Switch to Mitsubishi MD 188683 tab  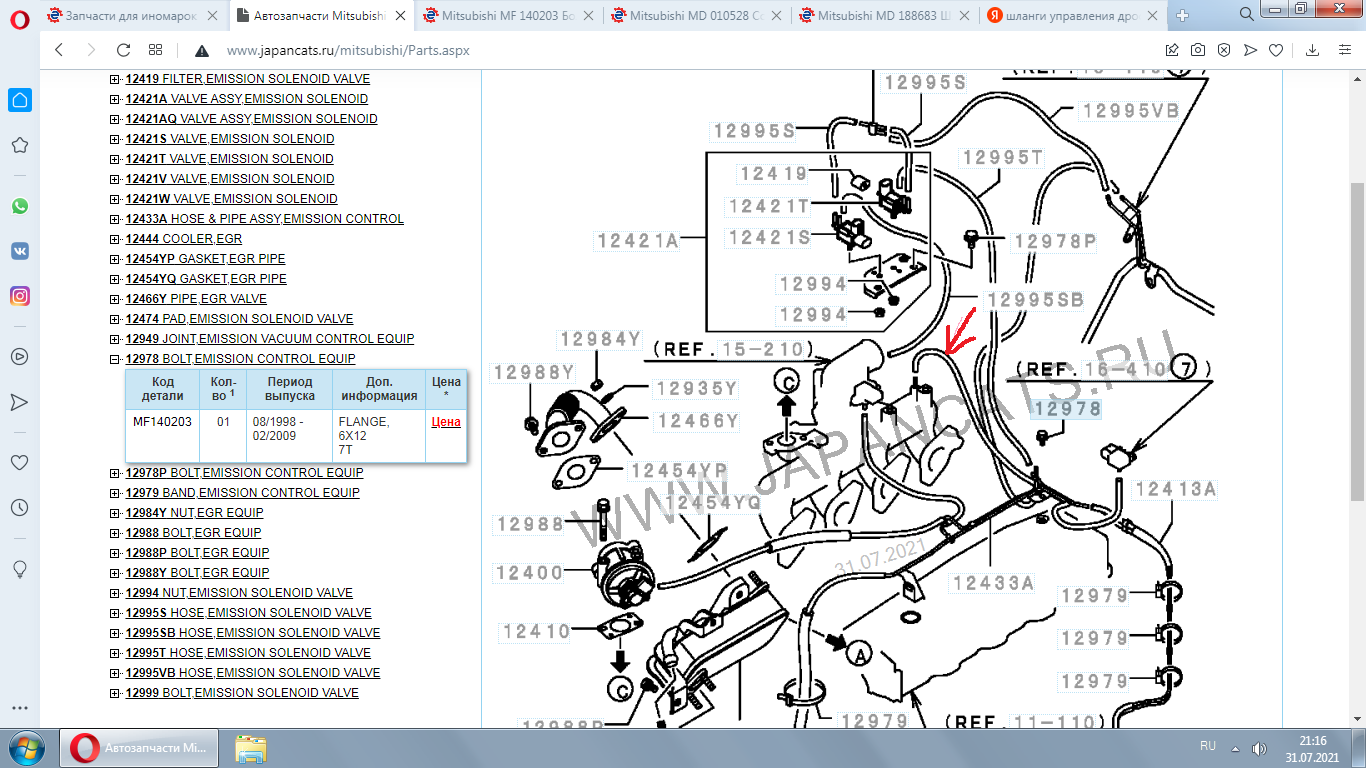click(x=884, y=15)
